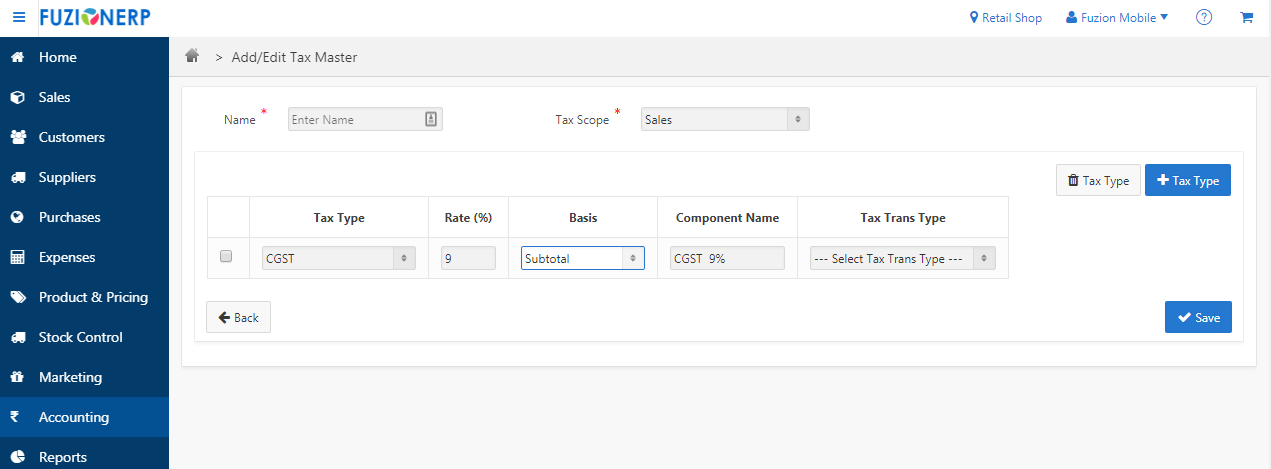Viewport: 1271px width, 469px height.
Task: Open the Tax Type CGST dropdown
Action: [x=338, y=258]
